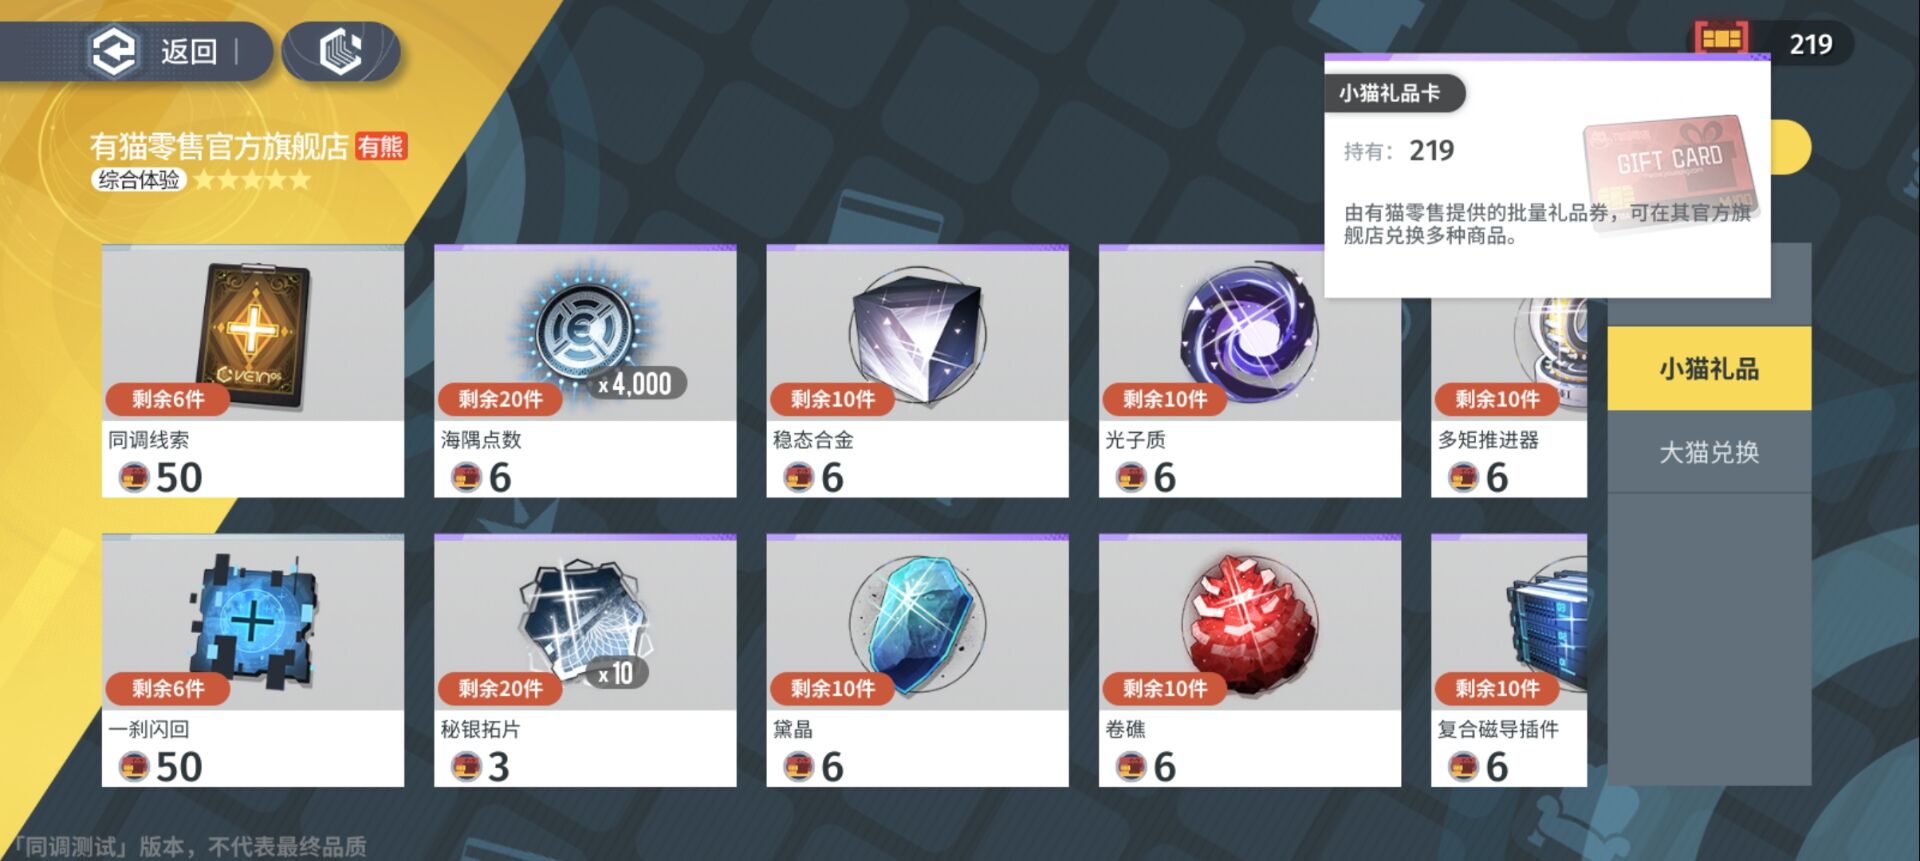Open the 多矩推进器 item
This screenshot has height=861, width=1920.
[x=1509, y=372]
